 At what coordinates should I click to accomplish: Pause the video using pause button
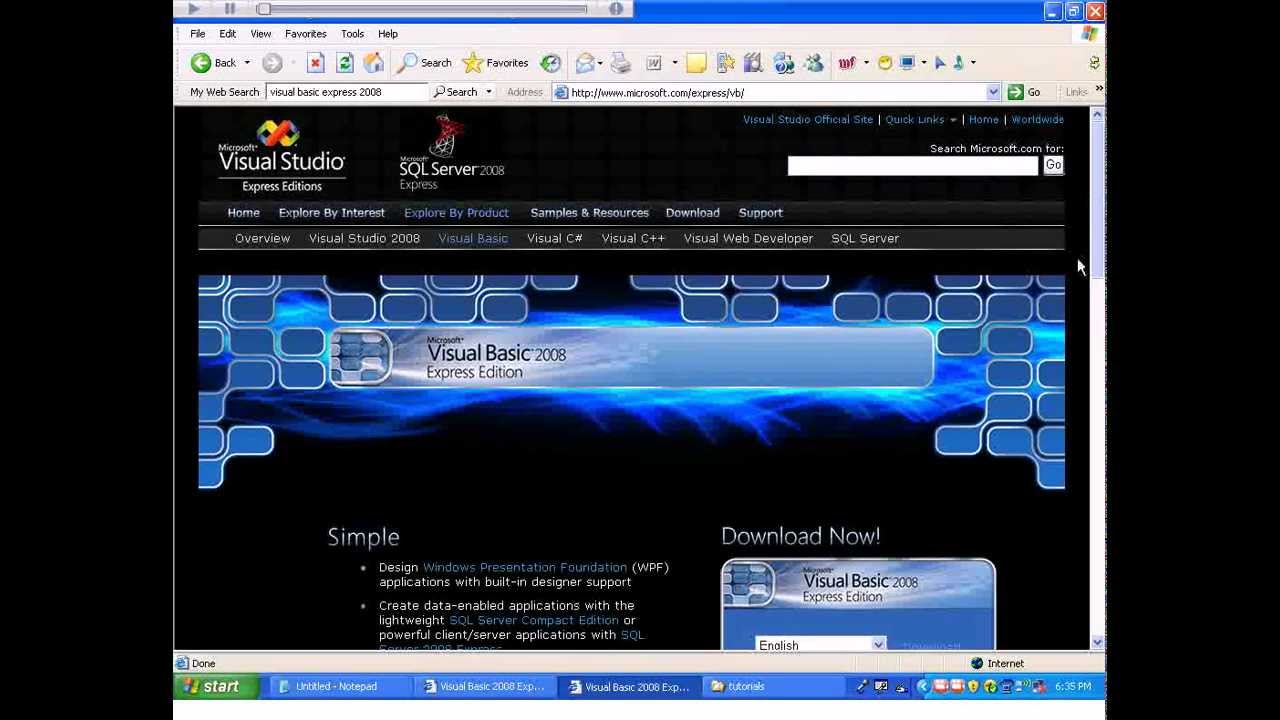point(229,9)
